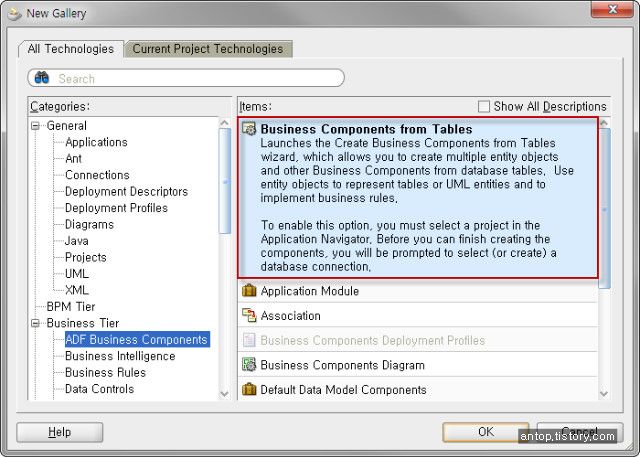This screenshot has height=457, width=640.
Task: Click the Business Components Deployment Profiles icon
Action: 249,340
